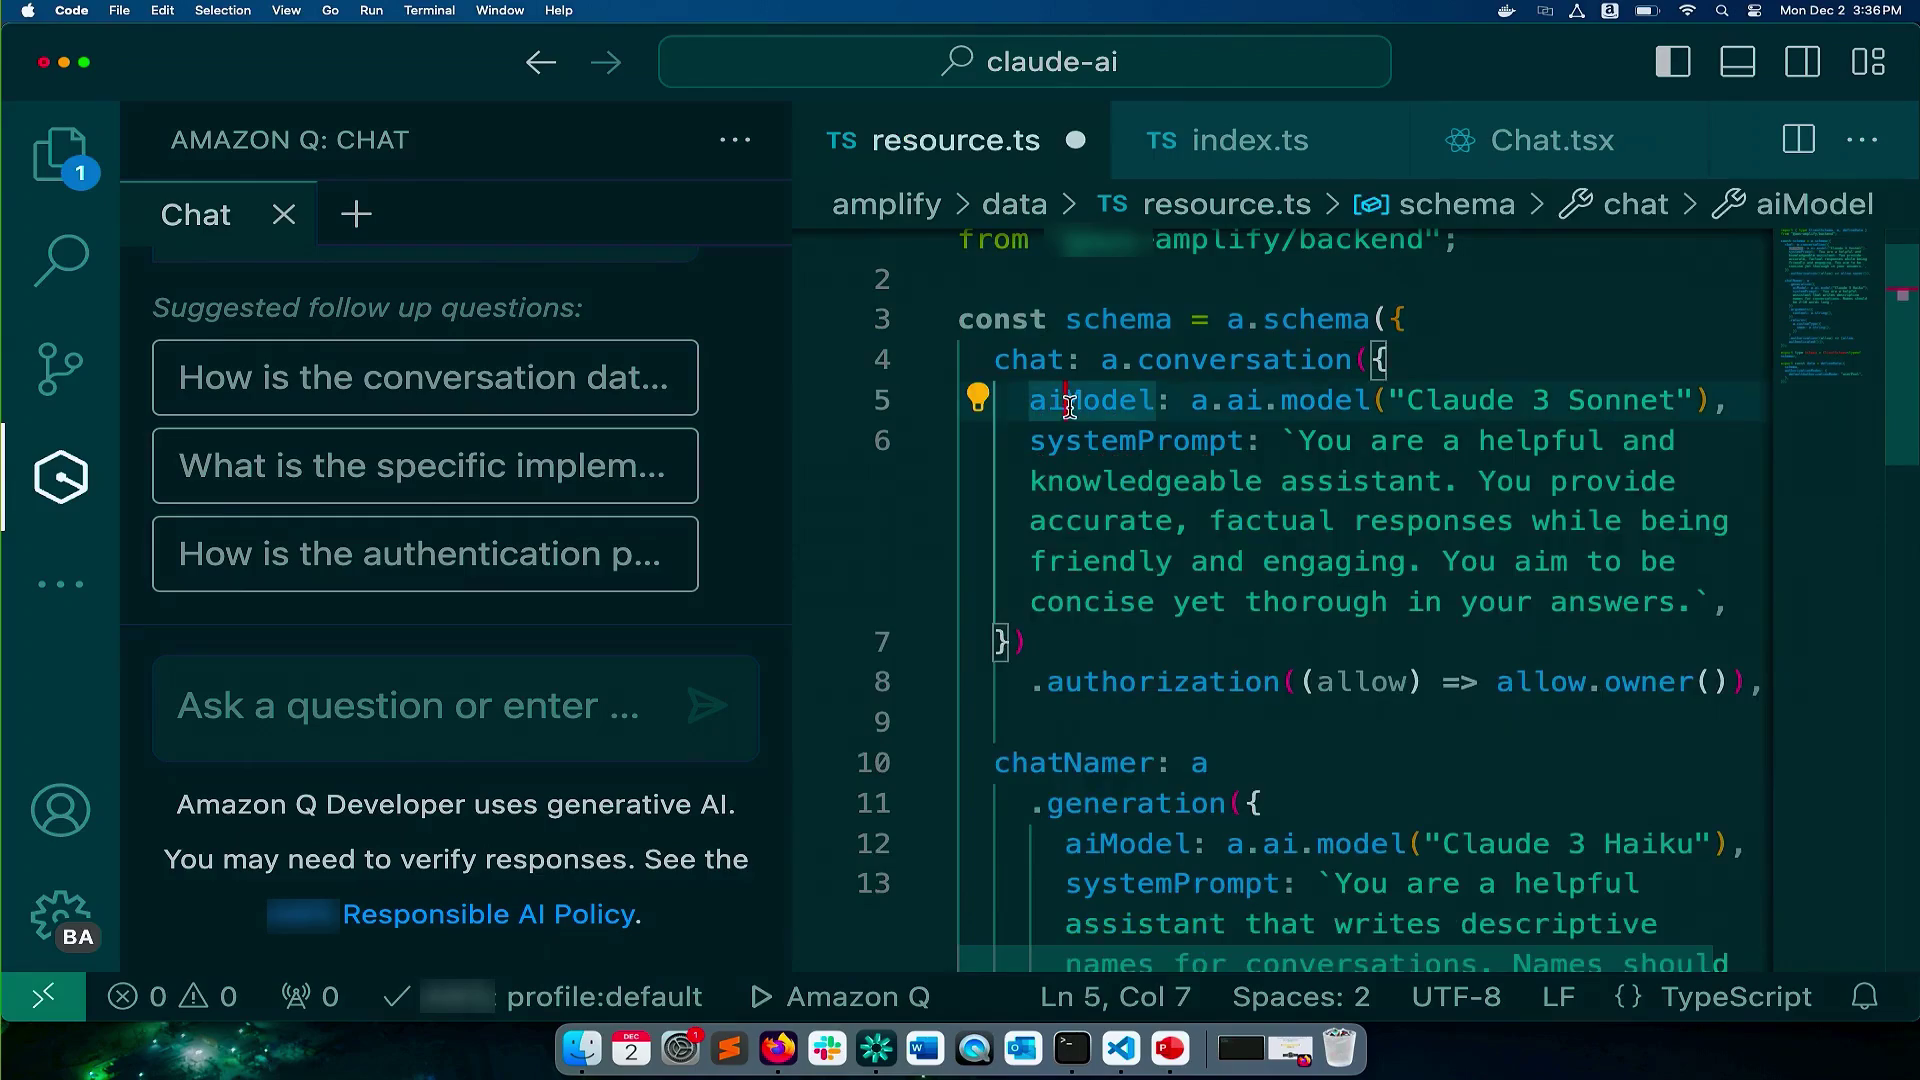The height and width of the screenshot is (1080, 1920).
Task: Show errors and warnings in status bar
Action: [x=173, y=997]
